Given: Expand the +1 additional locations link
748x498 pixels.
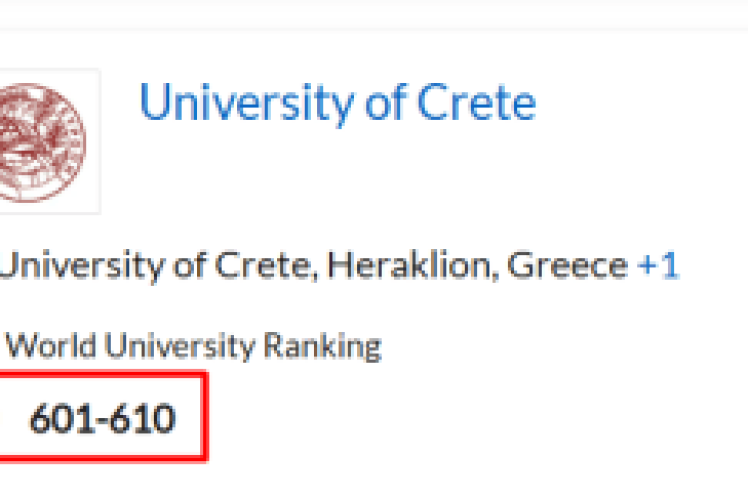Looking at the screenshot, I should pyautogui.click(x=658, y=266).
